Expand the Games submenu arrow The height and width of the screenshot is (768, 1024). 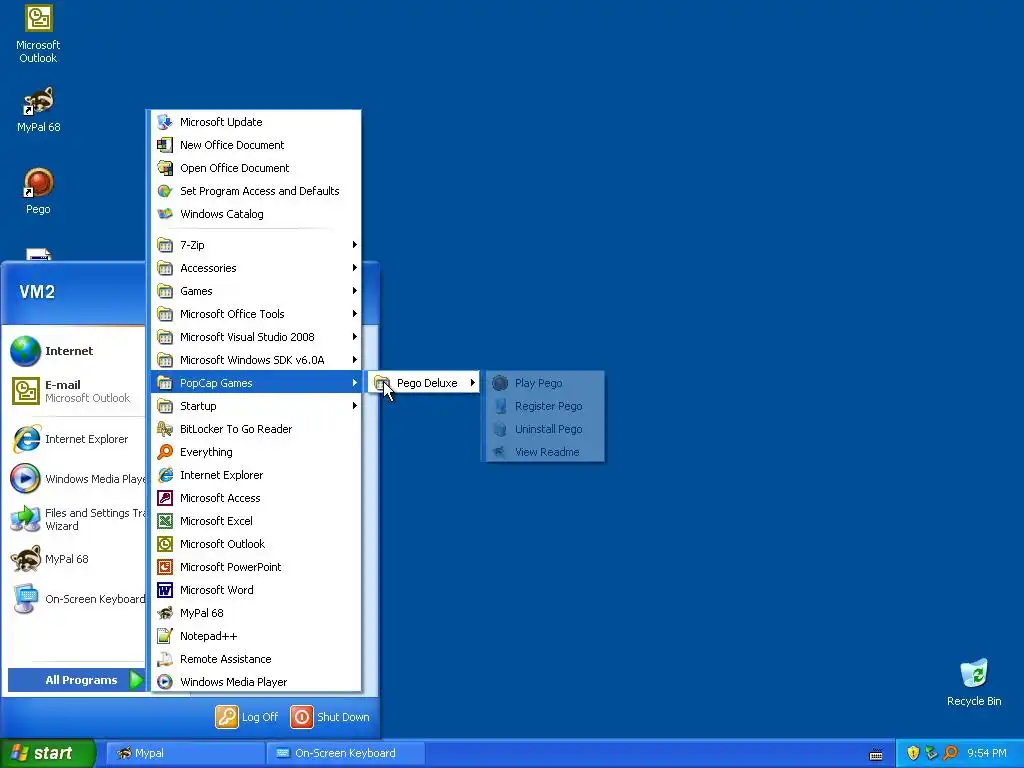pyautogui.click(x=355, y=291)
